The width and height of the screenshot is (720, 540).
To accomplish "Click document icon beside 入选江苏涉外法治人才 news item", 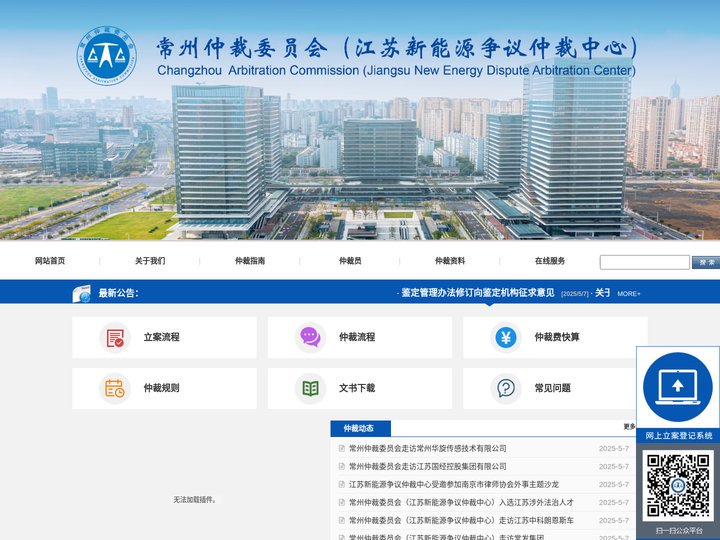I will point(342,502).
